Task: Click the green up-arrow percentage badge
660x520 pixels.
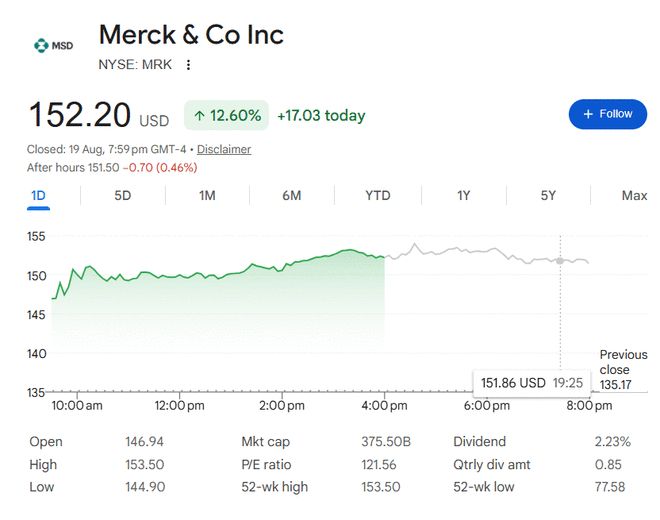Action: (226, 115)
